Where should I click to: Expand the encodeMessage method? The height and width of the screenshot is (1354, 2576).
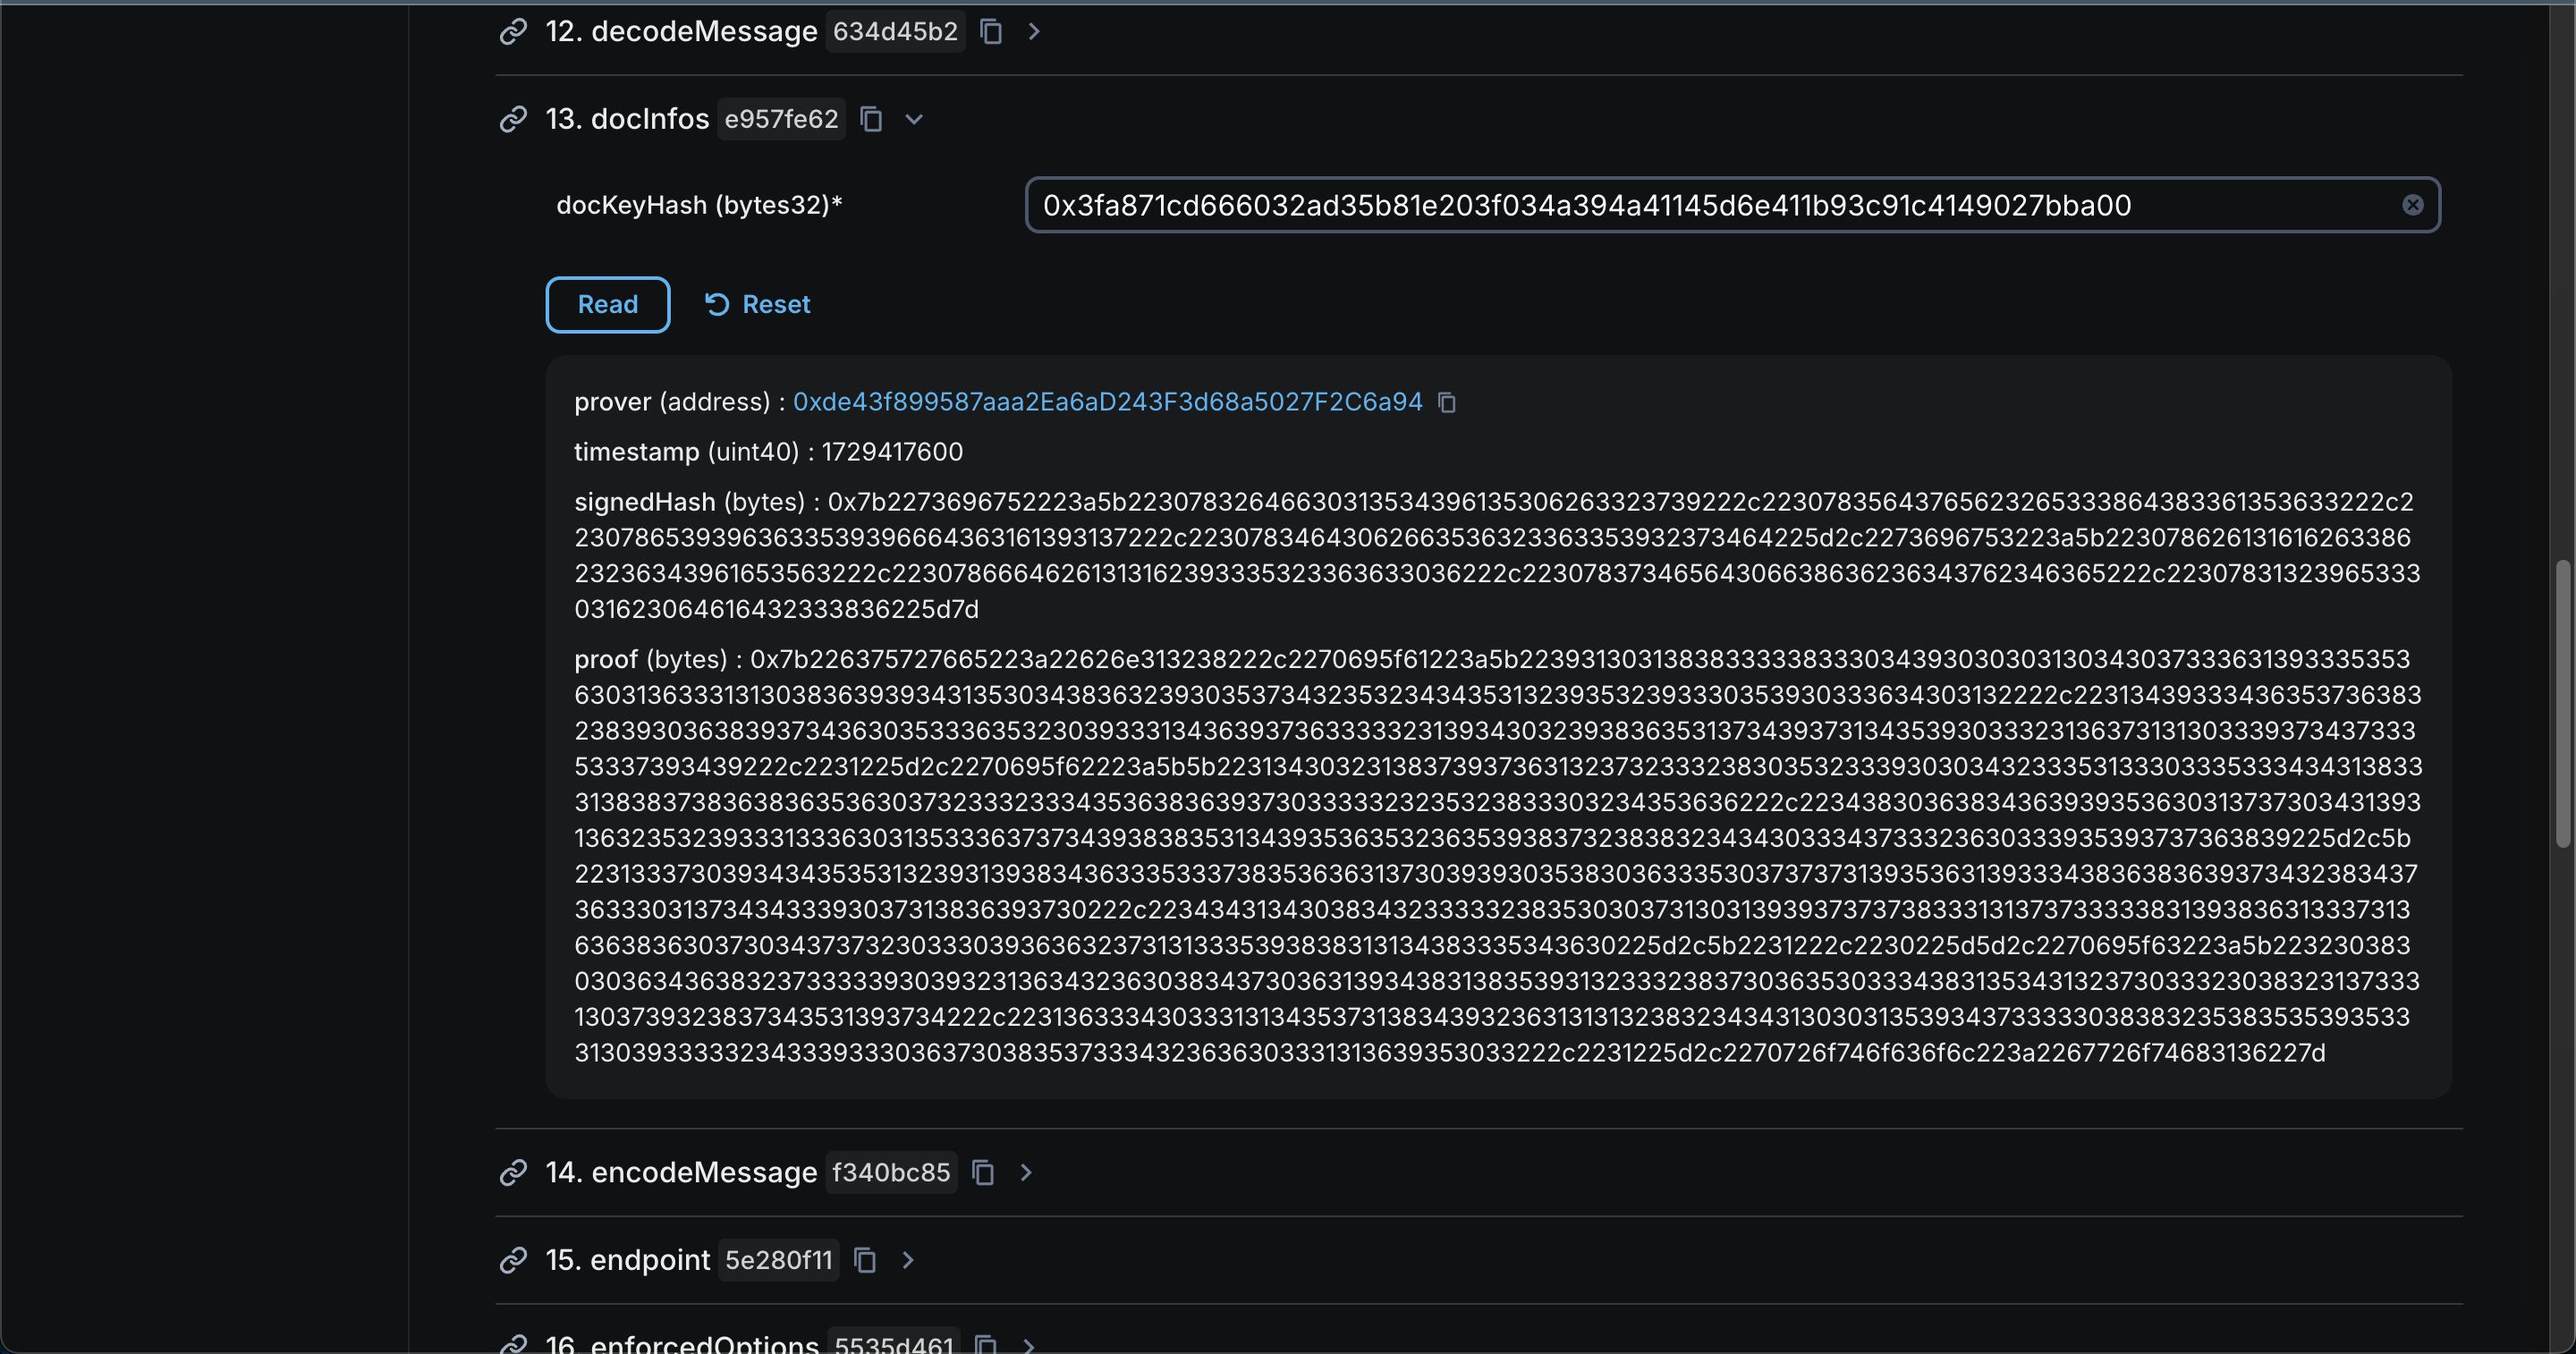coord(1025,1172)
